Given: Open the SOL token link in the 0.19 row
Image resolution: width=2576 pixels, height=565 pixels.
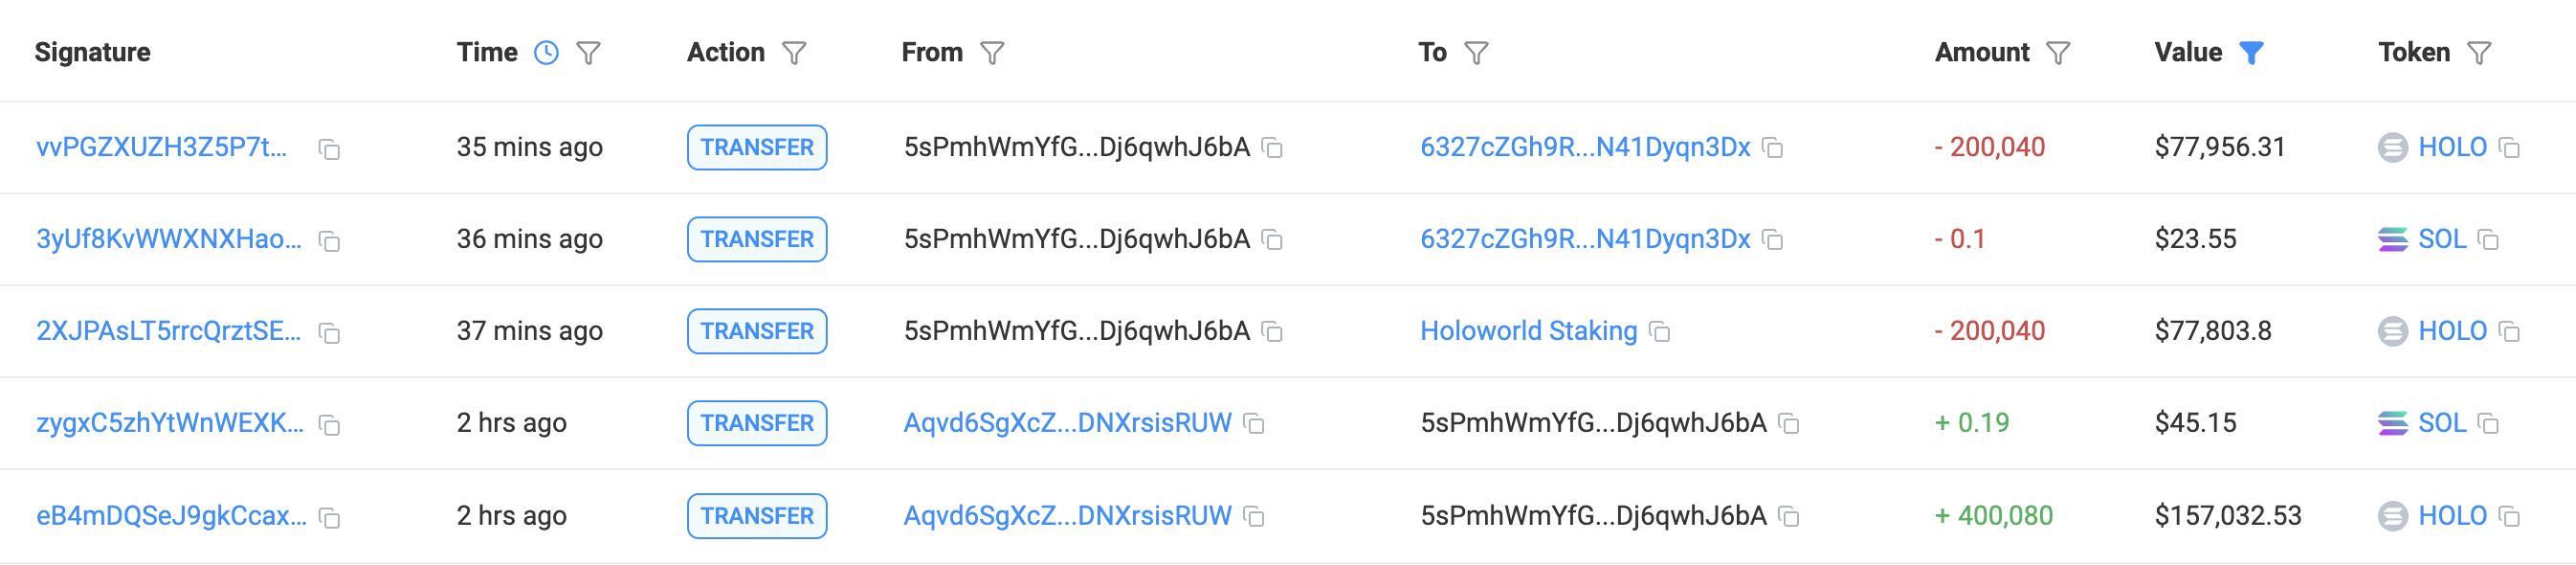Looking at the screenshot, I should pos(2441,423).
